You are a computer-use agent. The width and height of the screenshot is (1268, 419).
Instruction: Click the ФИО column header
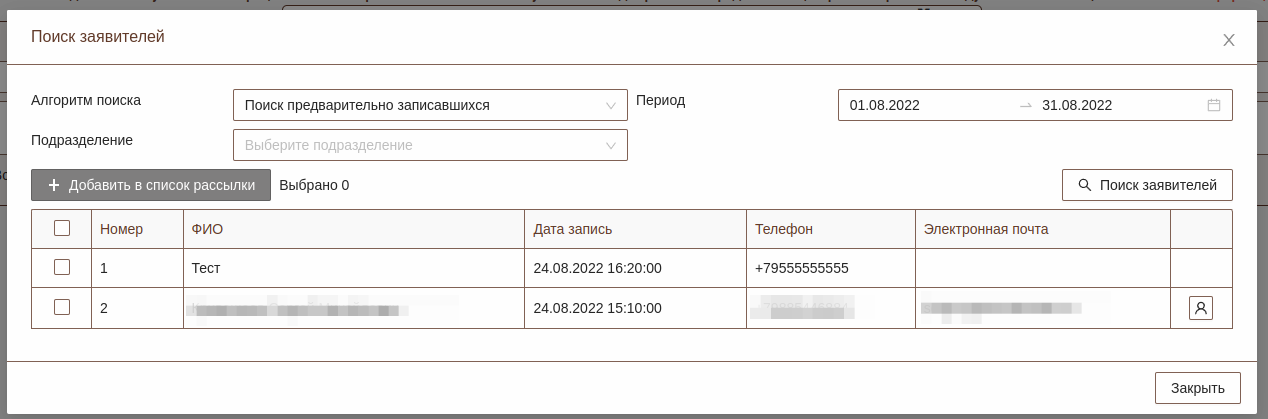click(x=208, y=229)
